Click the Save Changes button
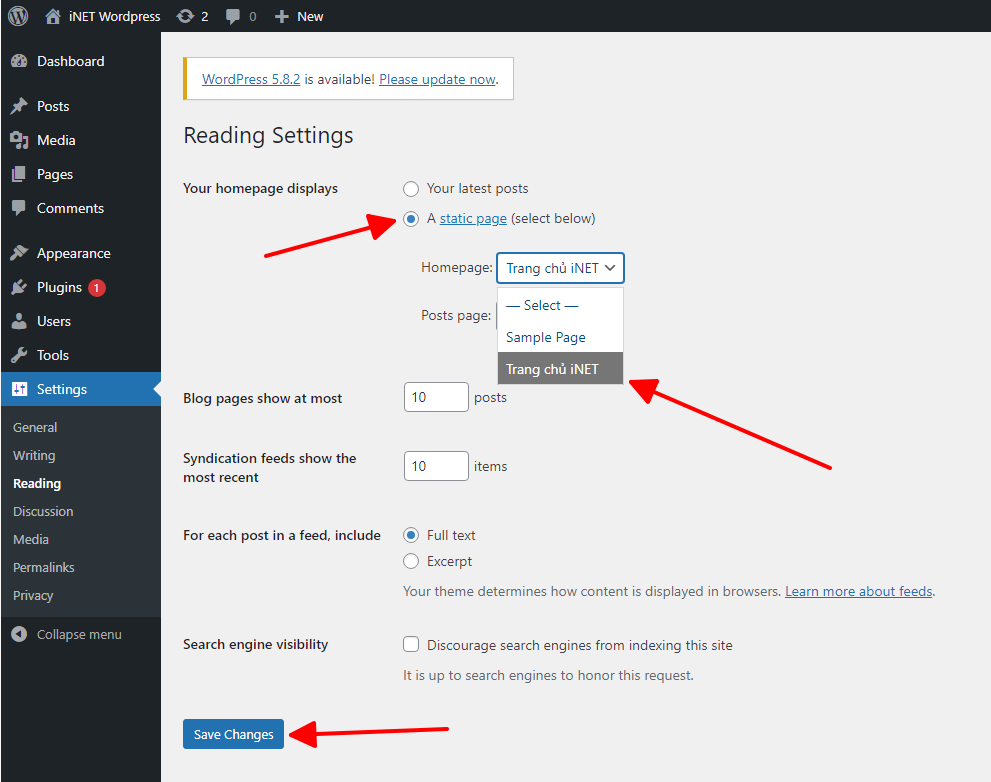991x782 pixels. (233, 734)
